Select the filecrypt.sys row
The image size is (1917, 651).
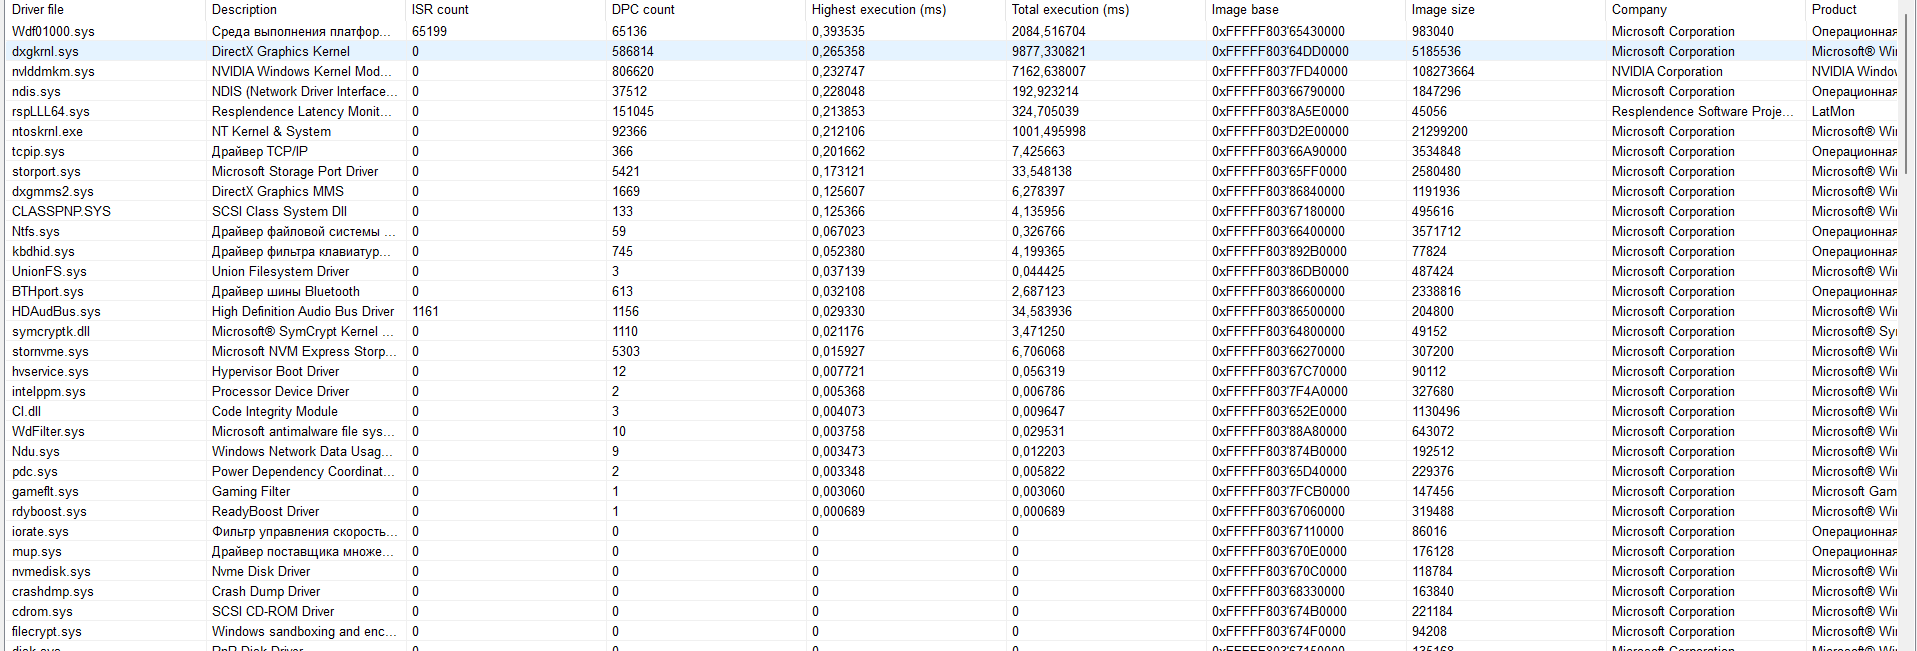point(47,631)
